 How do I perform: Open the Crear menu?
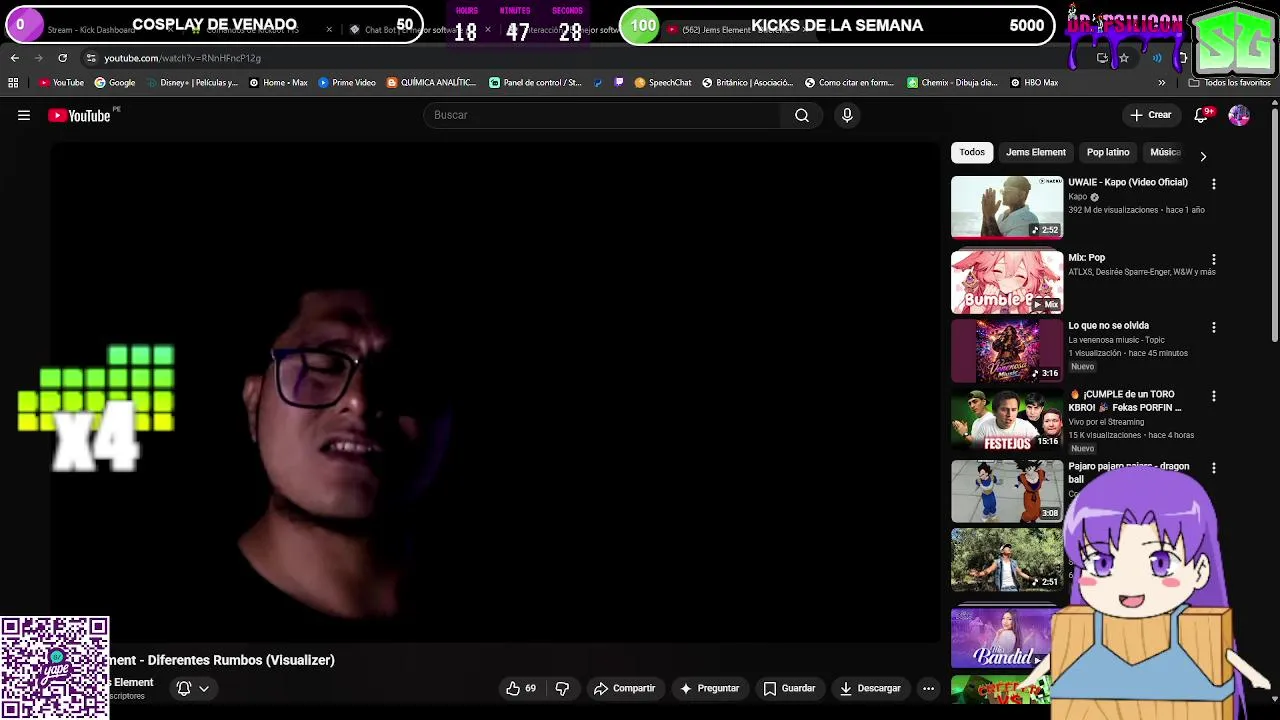[x=1151, y=115]
